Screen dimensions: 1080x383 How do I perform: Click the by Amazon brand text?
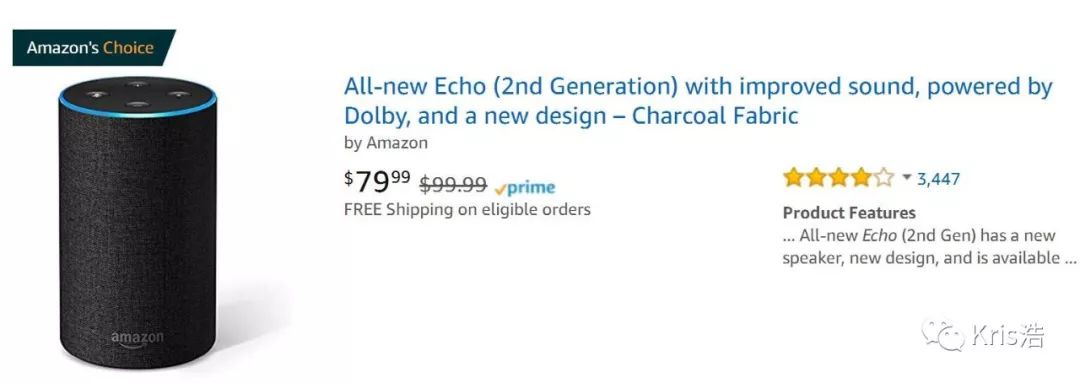pos(386,143)
